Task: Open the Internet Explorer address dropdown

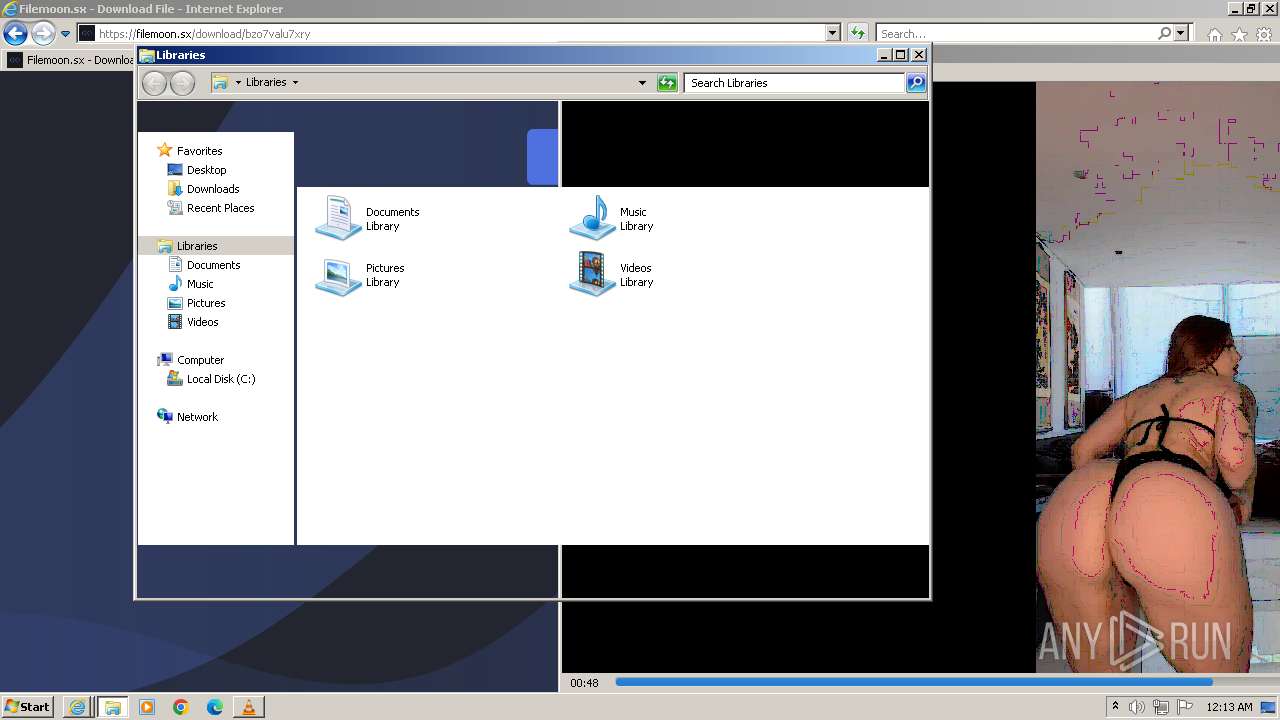Action: click(833, 33)
